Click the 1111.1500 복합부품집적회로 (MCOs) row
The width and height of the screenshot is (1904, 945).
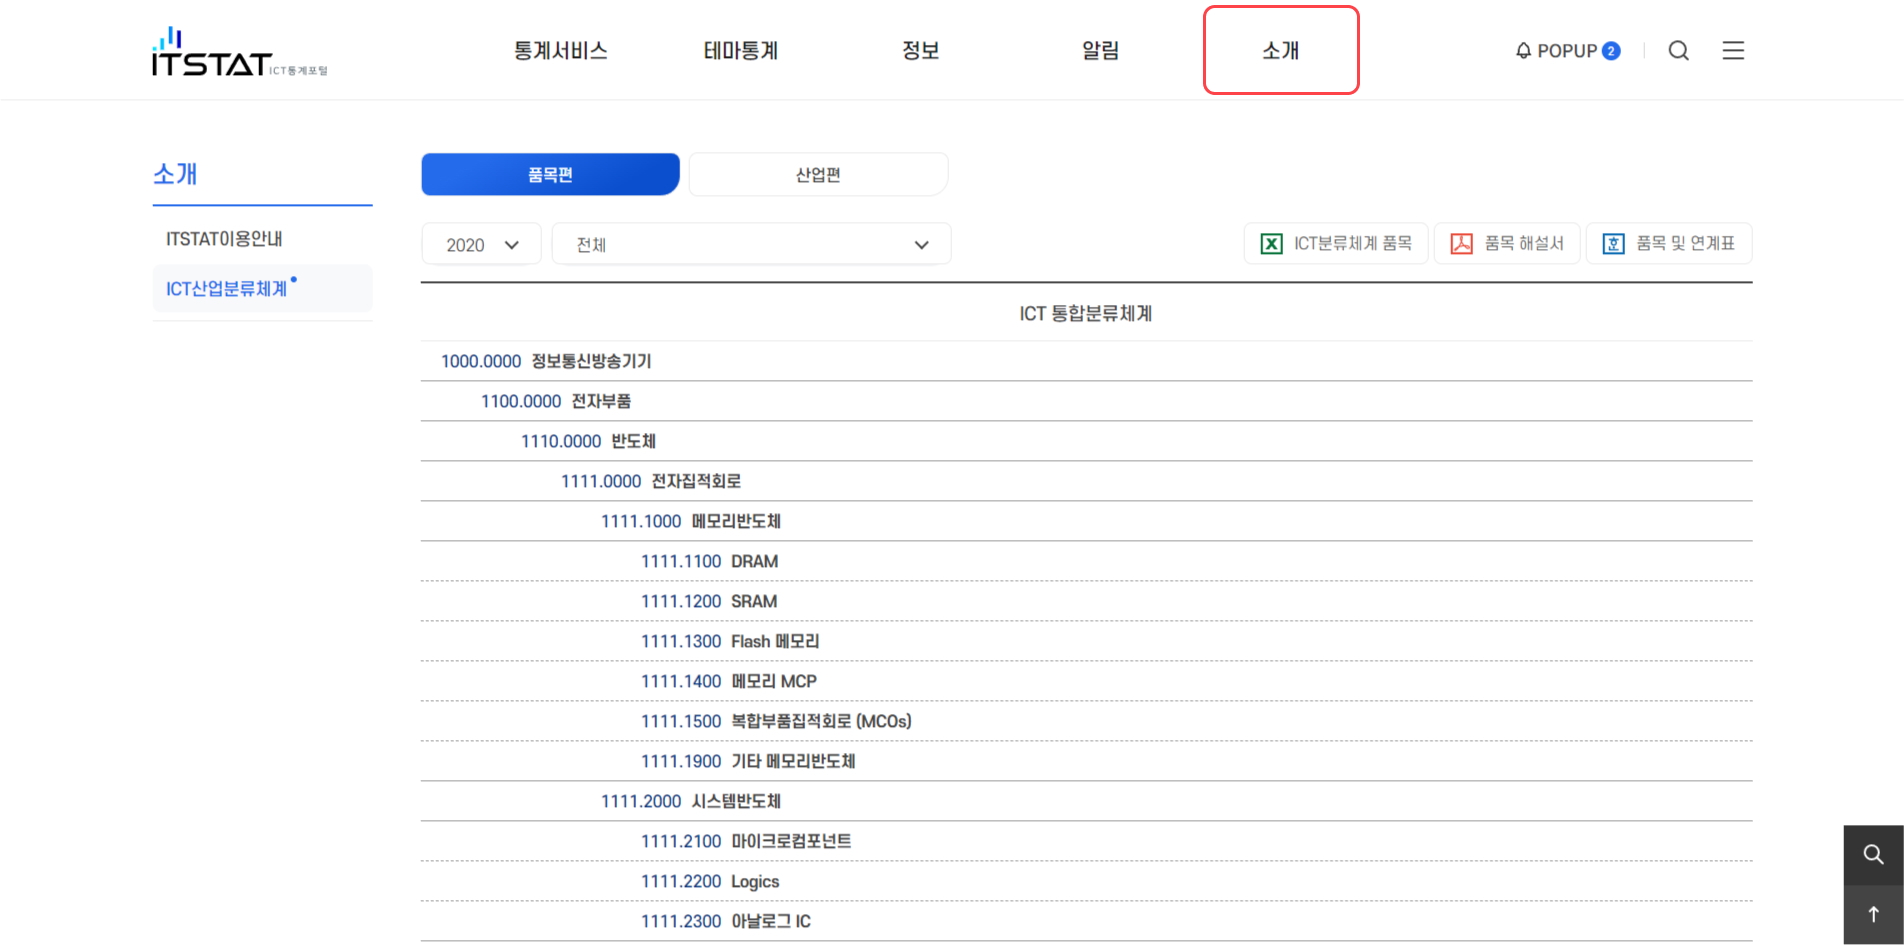pyautogui.click(x=1086, y=721)
